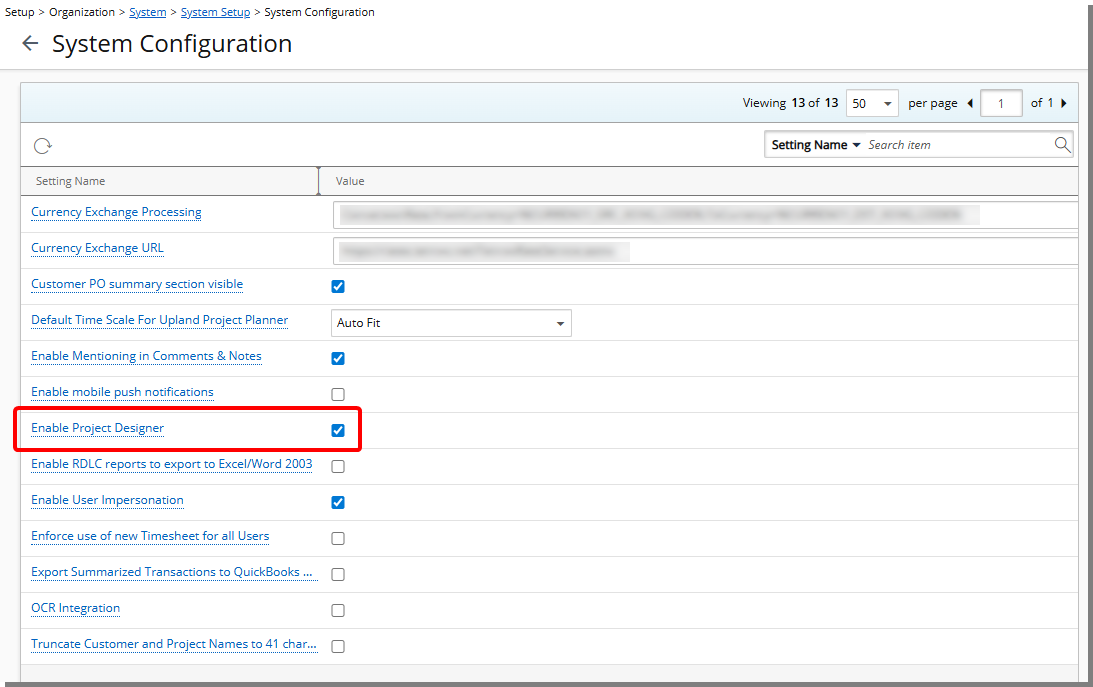The width and height of the screenshot is (1093, 687).
Task: Open the Enable Mentioning in Comments setting
Action: point(146,356)
